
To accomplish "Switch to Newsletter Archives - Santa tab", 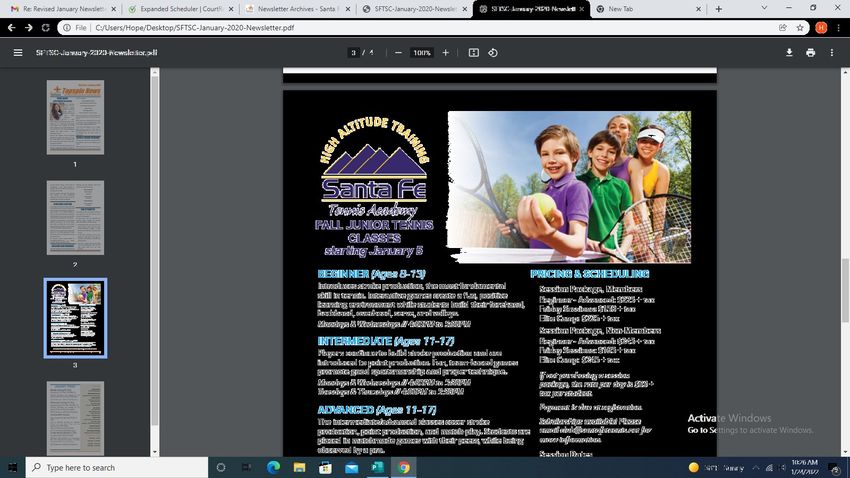I will (298, 9).
